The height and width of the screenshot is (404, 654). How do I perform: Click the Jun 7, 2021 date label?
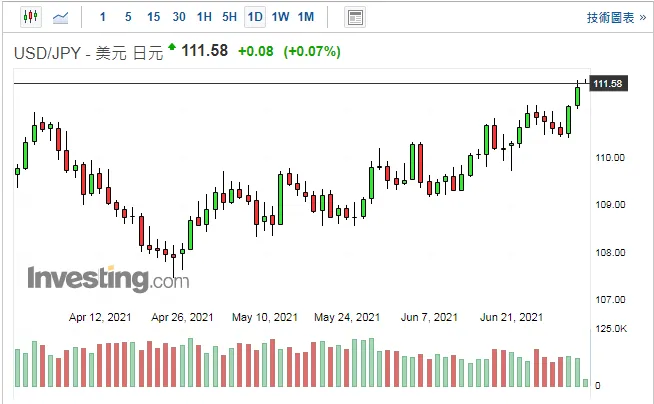pyautogui.click(x=429, y=317)
